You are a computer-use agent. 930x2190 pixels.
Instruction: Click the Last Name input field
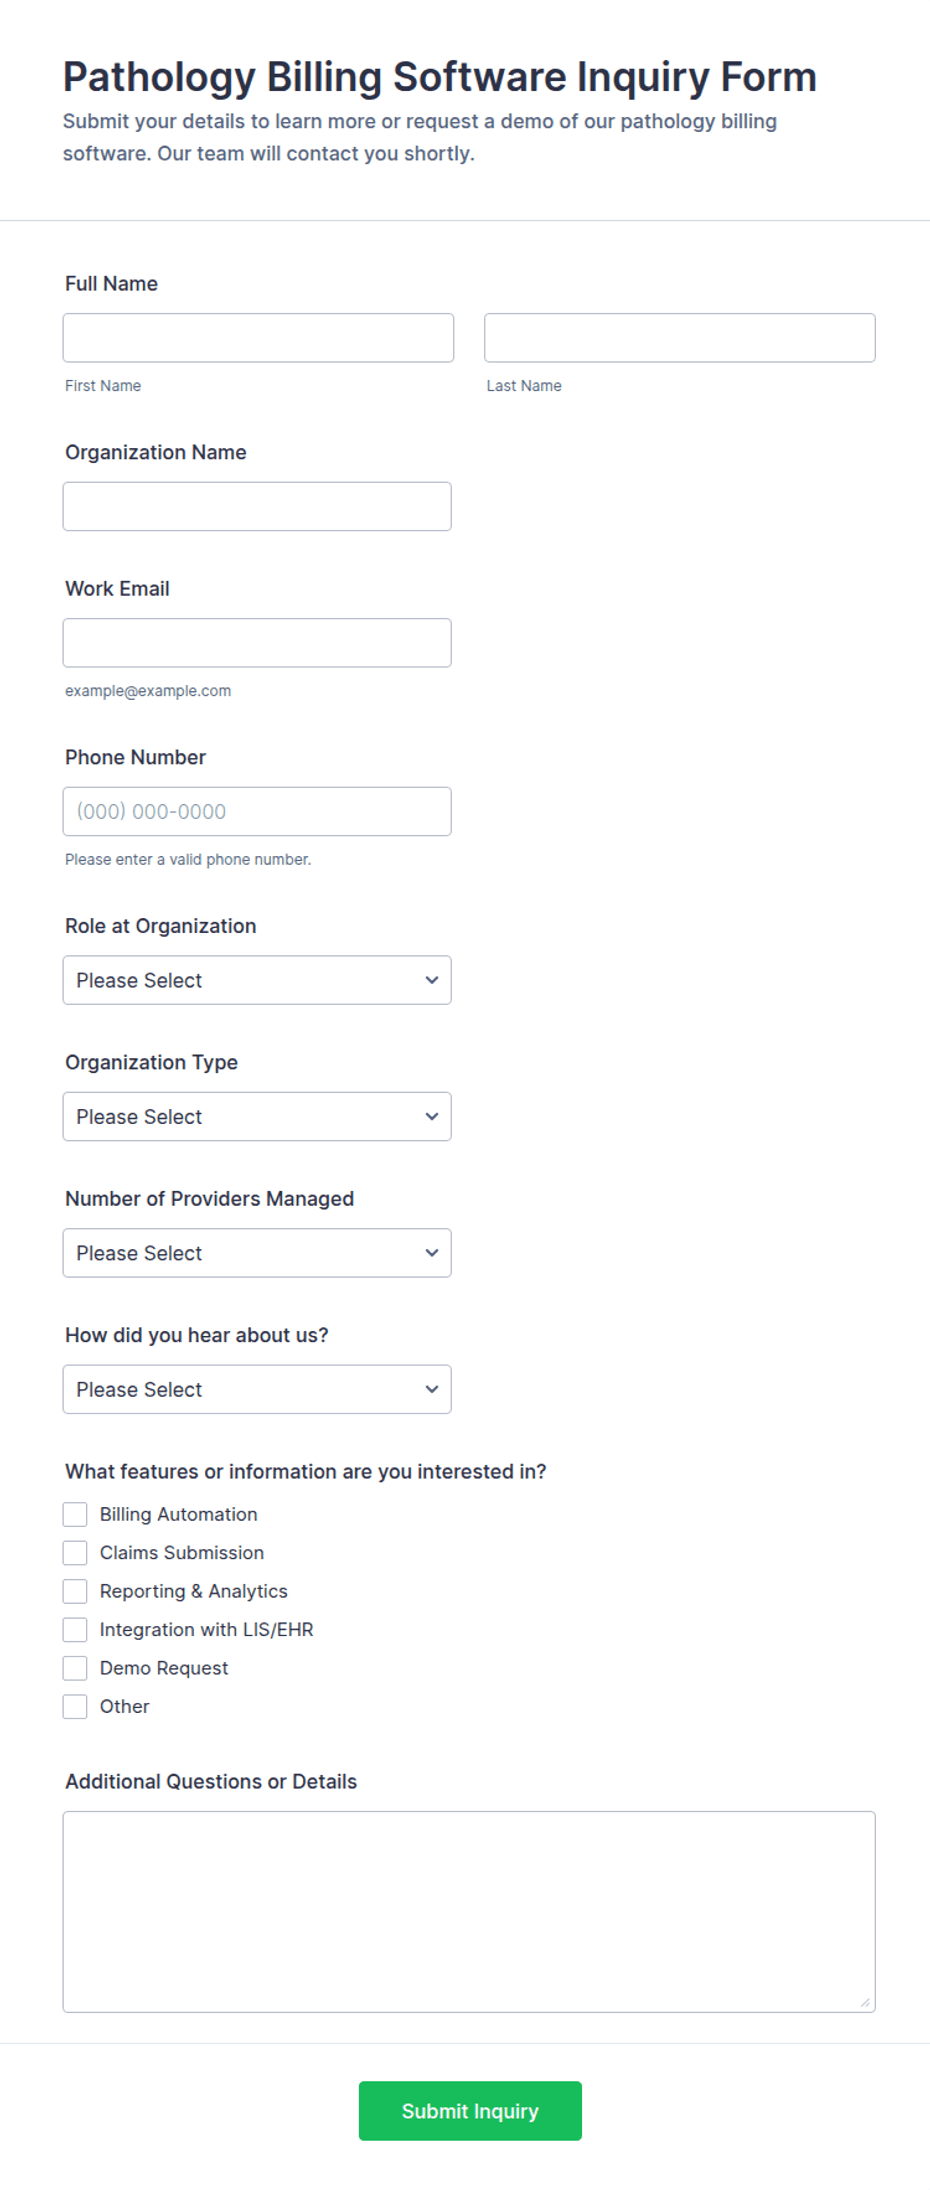pos(680,338)
